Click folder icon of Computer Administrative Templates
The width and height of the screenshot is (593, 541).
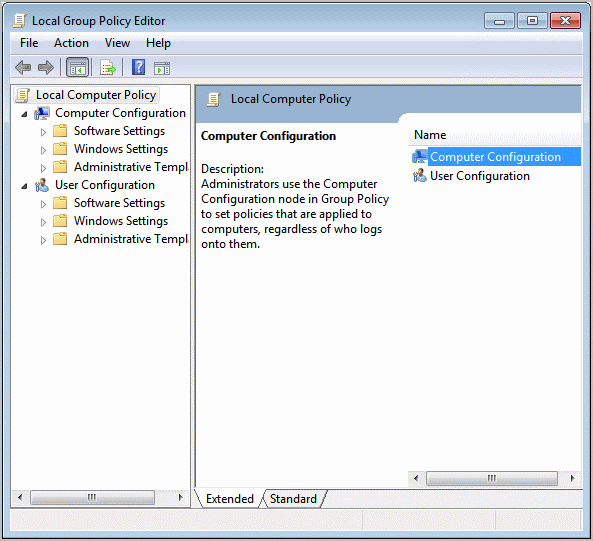[60, 167]
